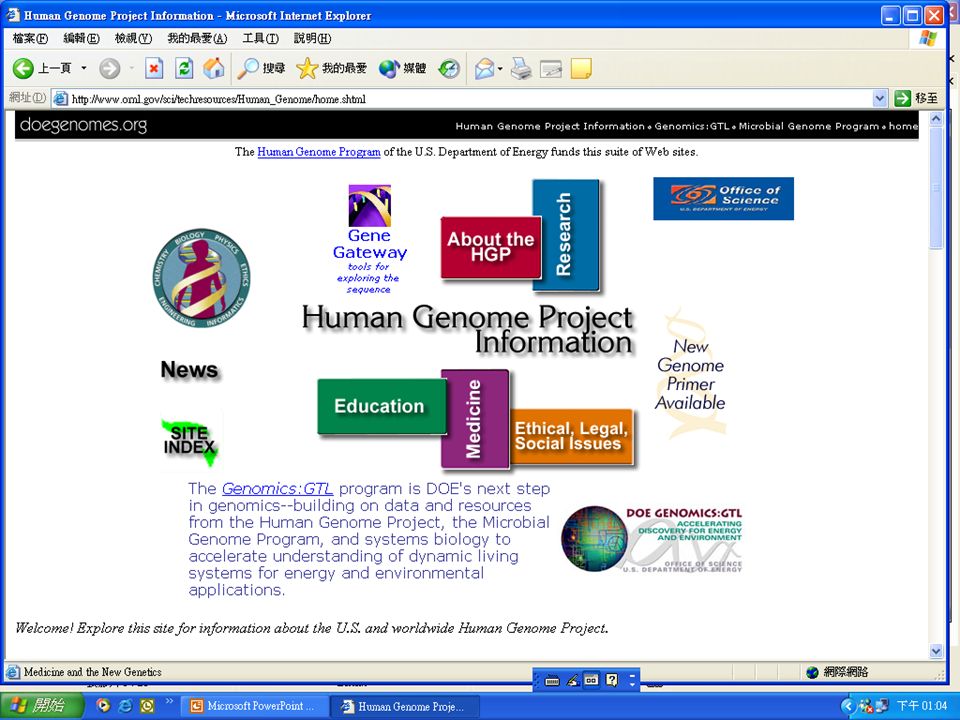Click the help question mark on language bar

(x=611, y=680)
